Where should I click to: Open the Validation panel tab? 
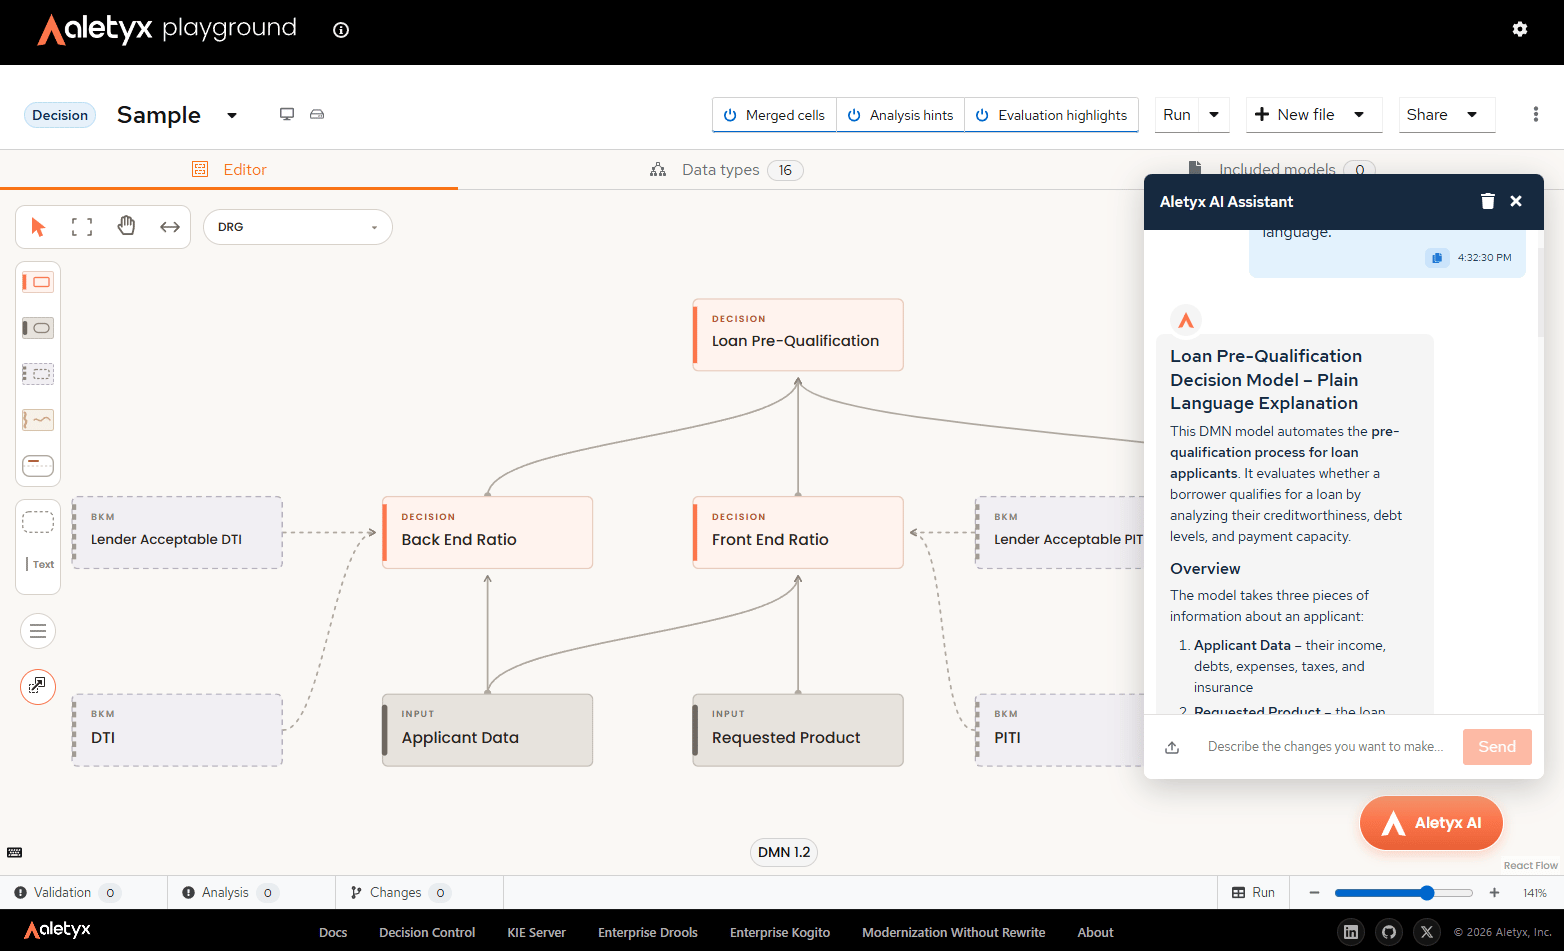(68, 893)
